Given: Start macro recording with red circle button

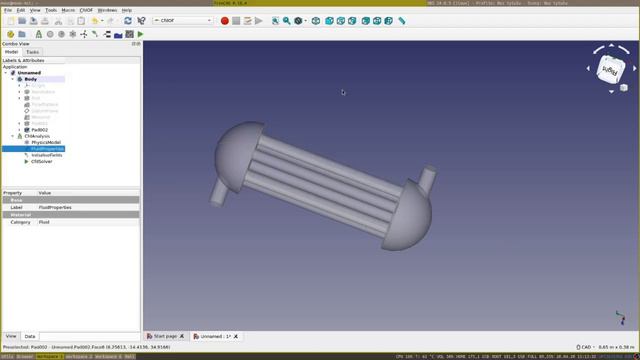Looking at the screenshot, I should [224, 21].
